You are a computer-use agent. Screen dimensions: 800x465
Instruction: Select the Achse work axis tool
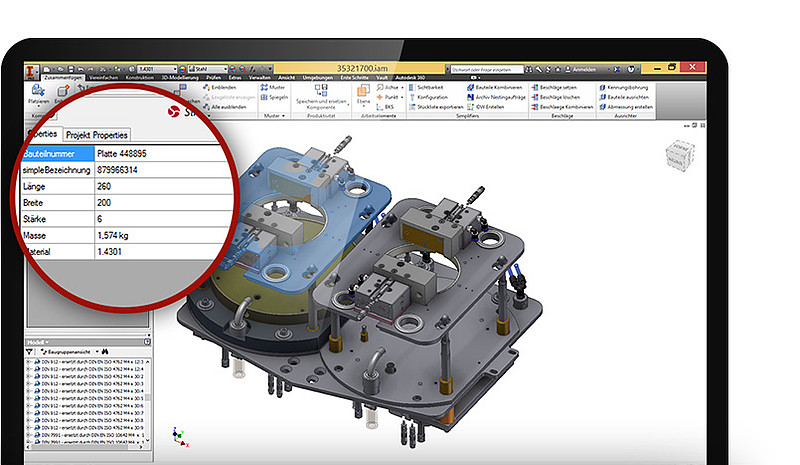(x=388, y=88)
